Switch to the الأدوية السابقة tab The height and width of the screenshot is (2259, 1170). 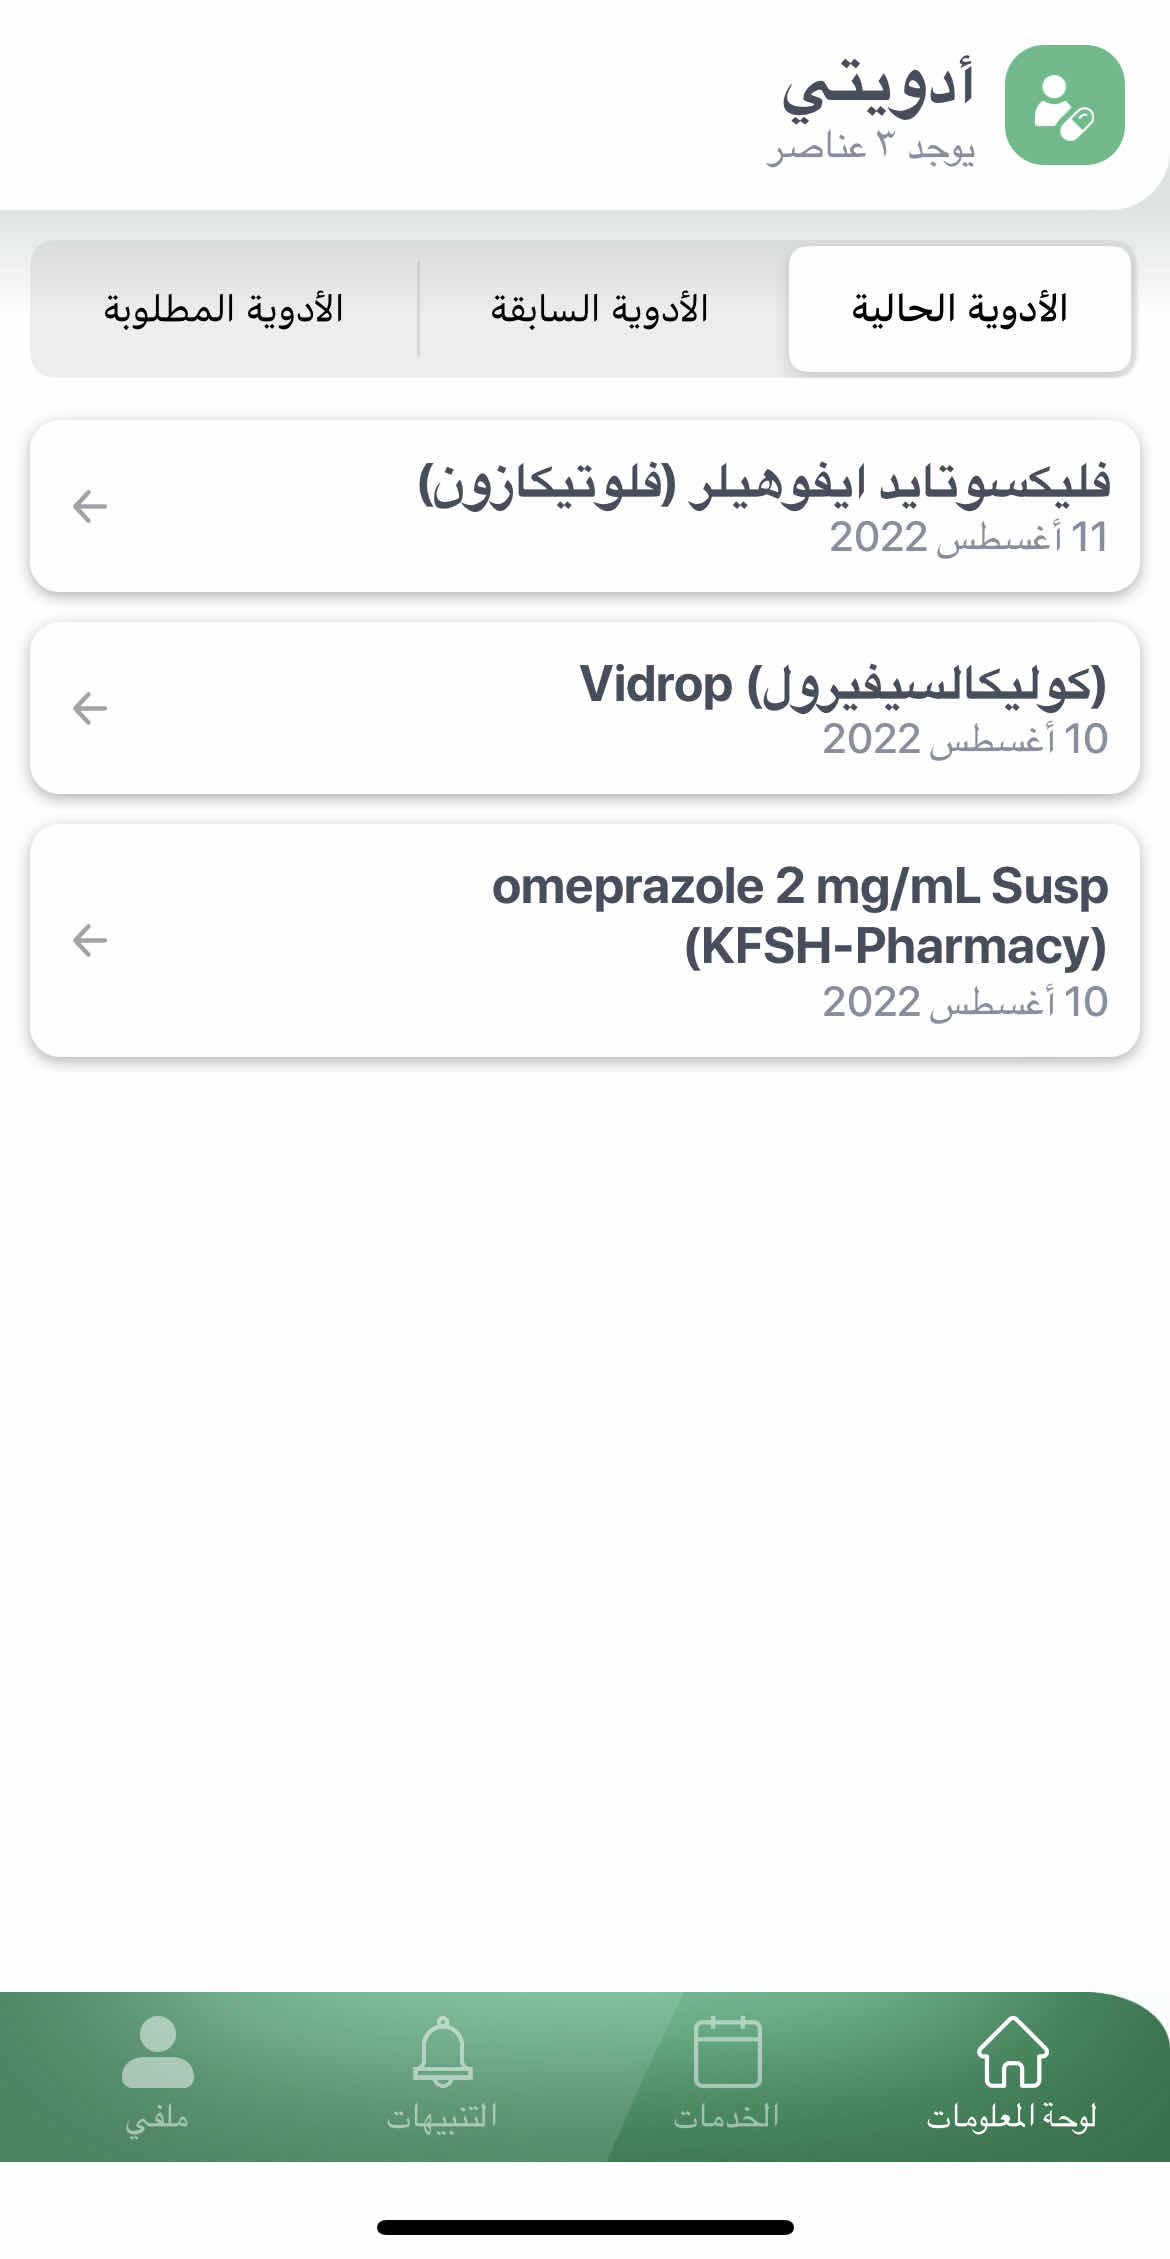[x=599, y=309]
